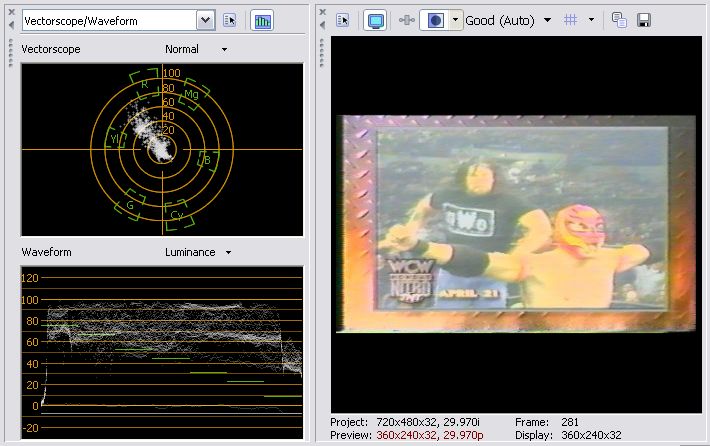Click the luminance waveform display

162,352
